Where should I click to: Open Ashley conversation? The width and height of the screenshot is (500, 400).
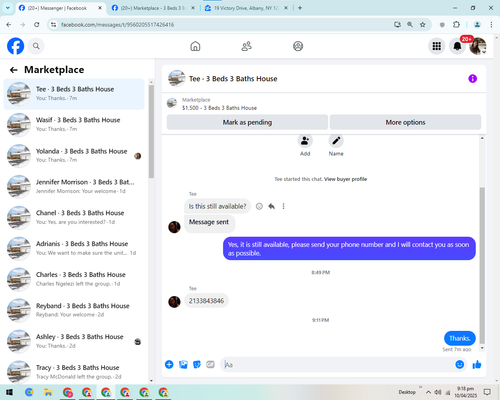pyautogui.click(x=74, y=341)
